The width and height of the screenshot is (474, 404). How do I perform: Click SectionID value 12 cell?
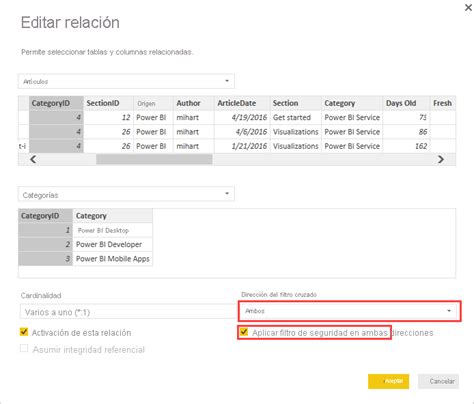coord(108,118)
